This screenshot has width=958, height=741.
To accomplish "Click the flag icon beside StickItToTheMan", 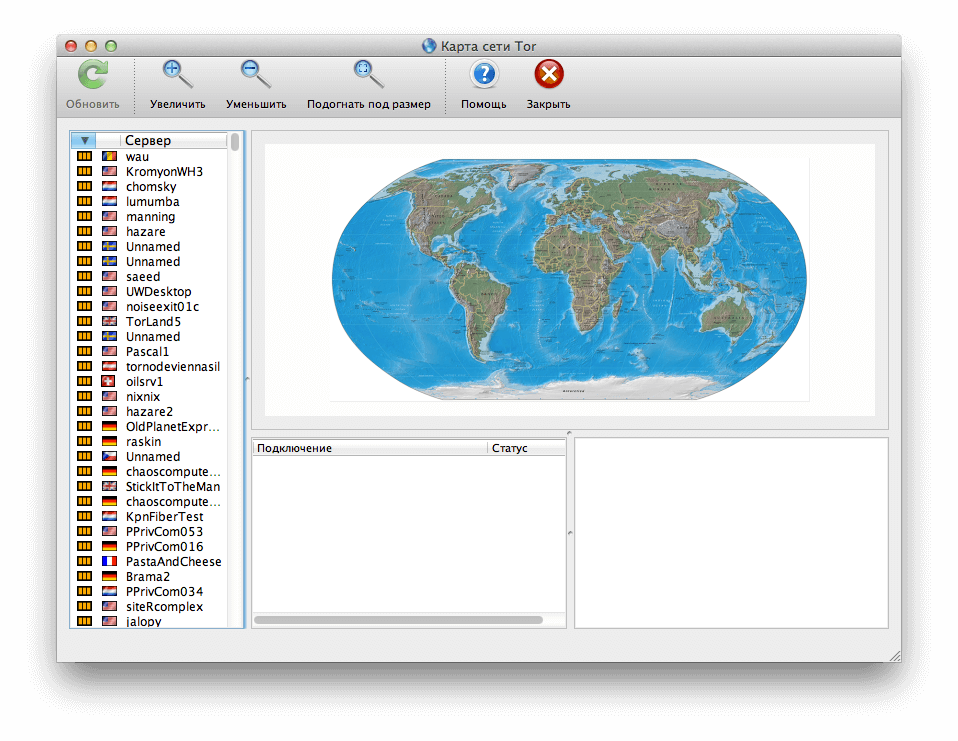I will click(109, 486).
